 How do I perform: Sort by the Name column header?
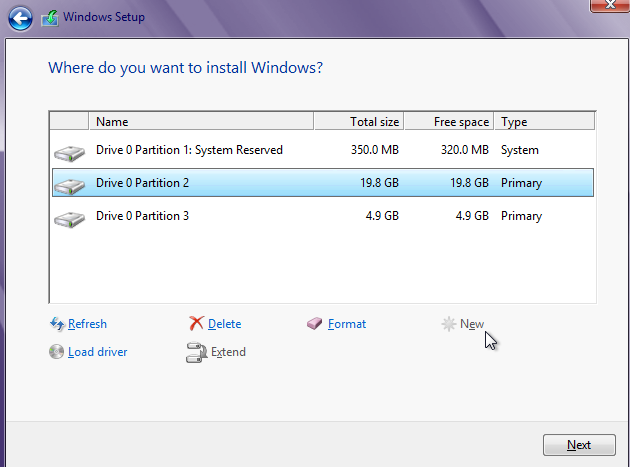(201, 121)
